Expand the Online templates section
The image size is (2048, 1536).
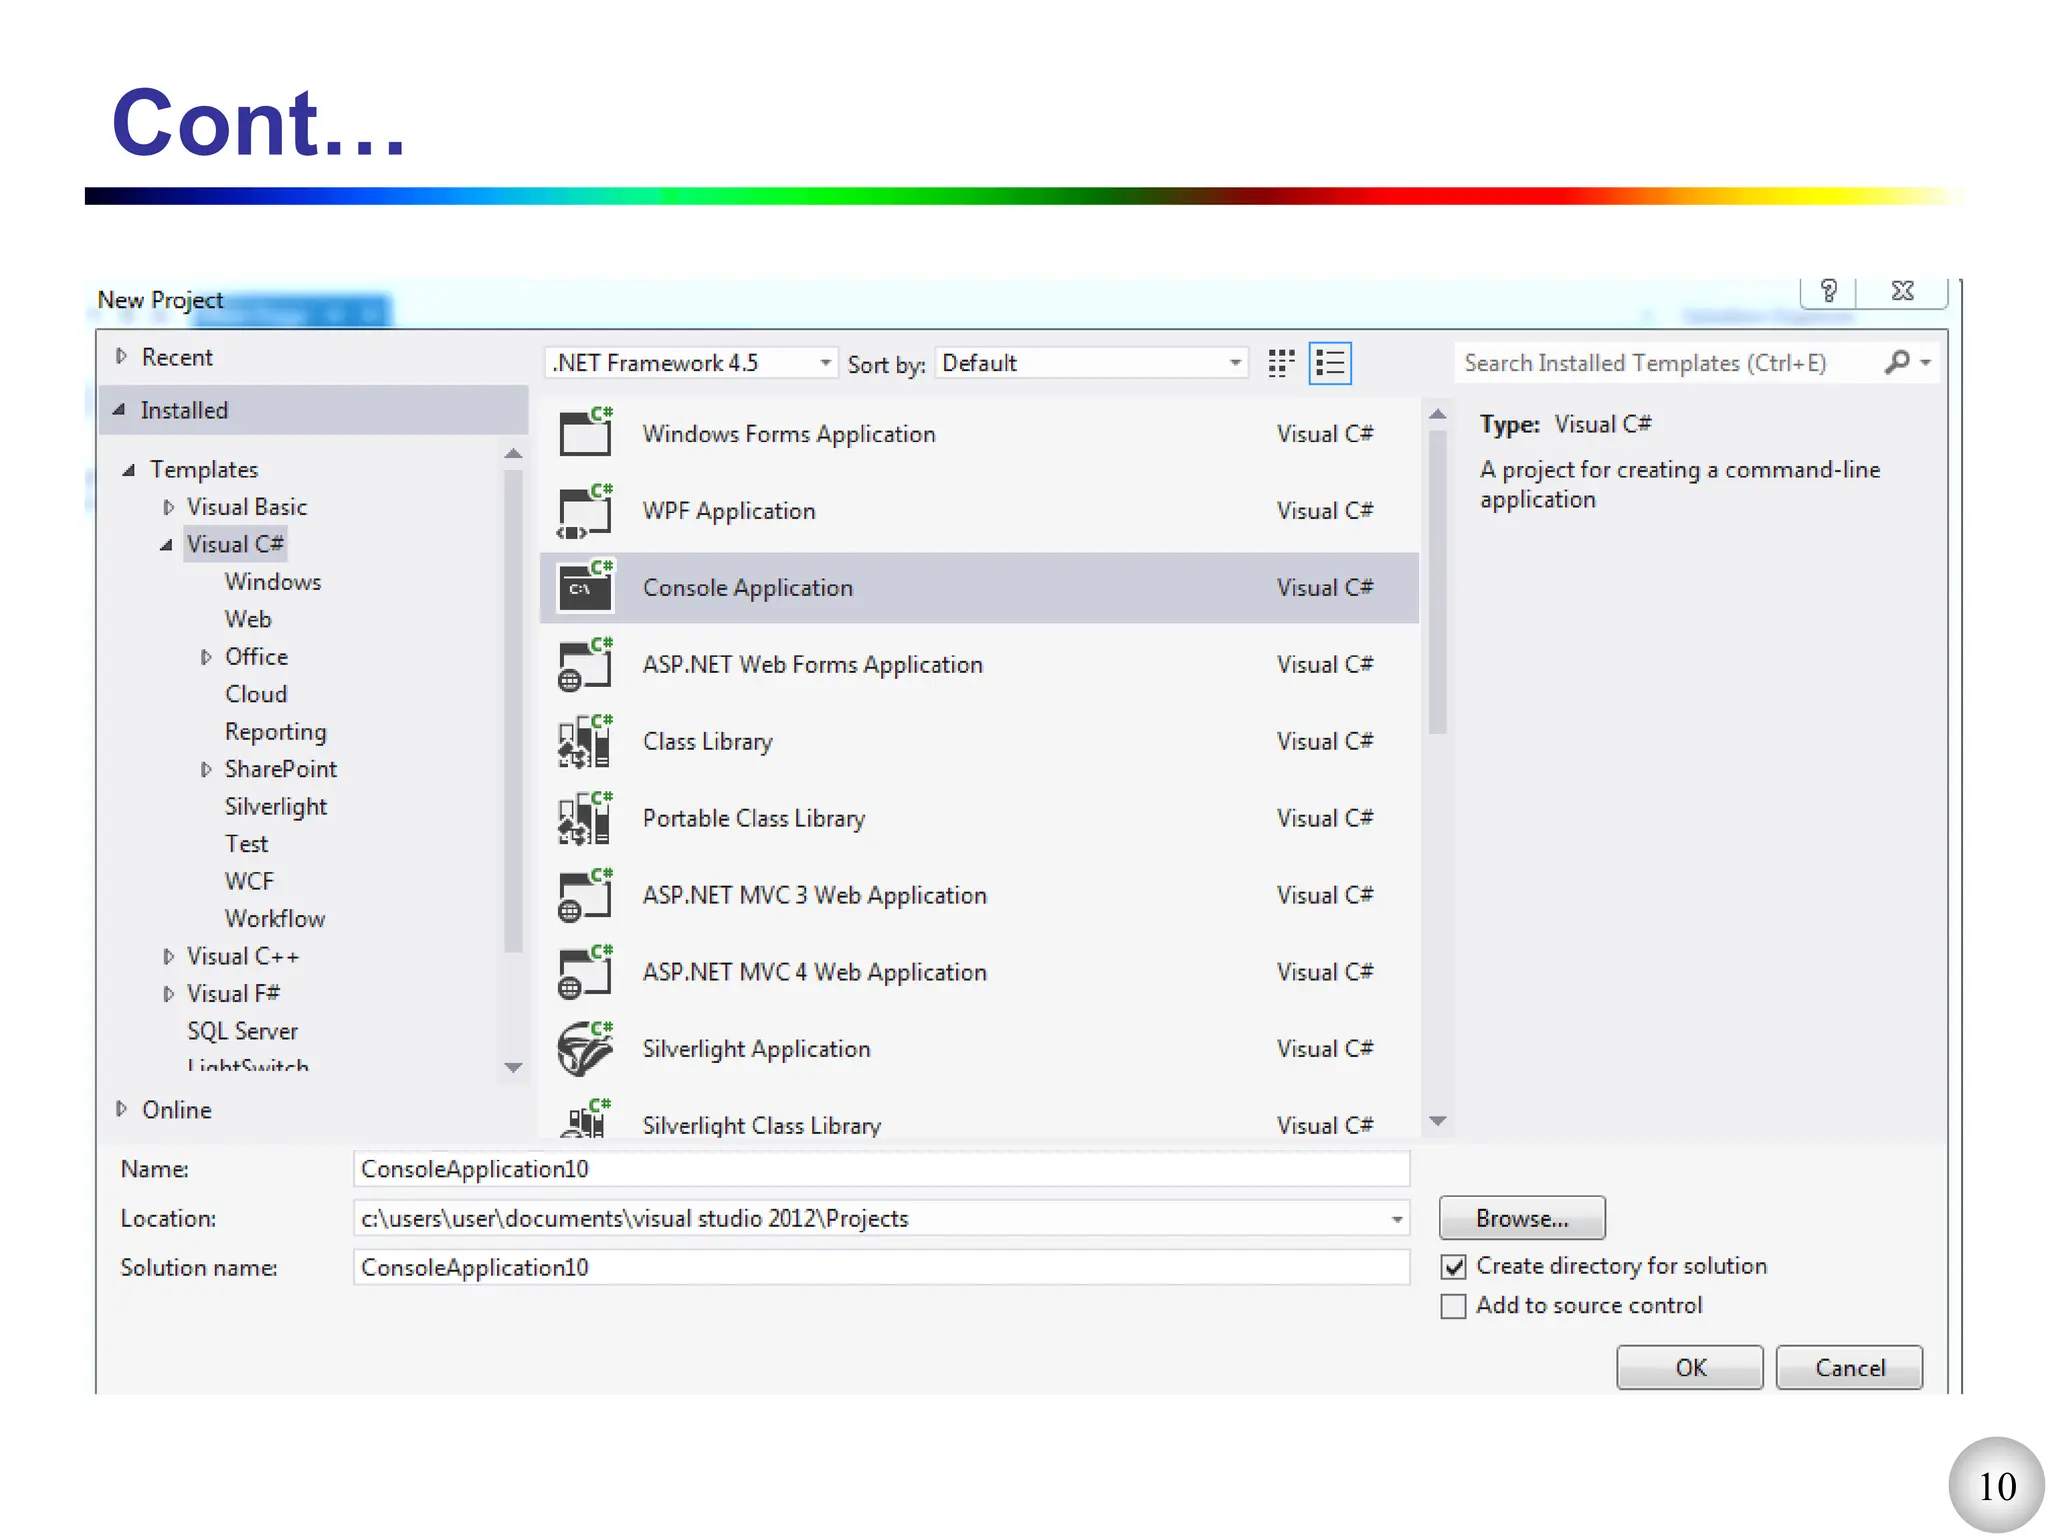(x=121, y=1109)
